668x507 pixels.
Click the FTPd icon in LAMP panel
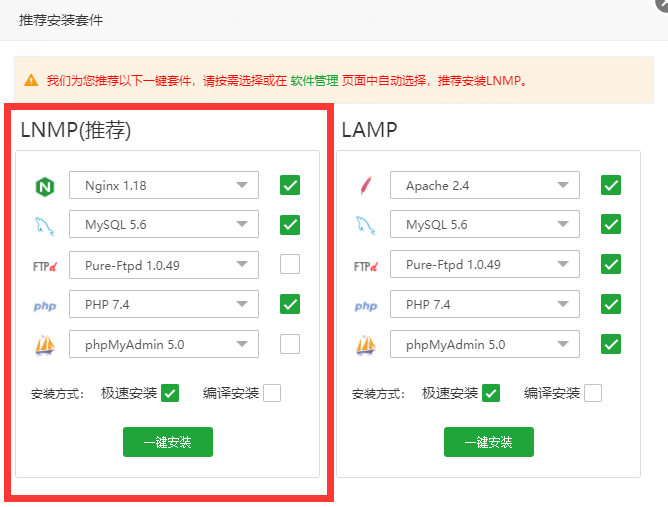pyautogui.click(x=366, y=267)
